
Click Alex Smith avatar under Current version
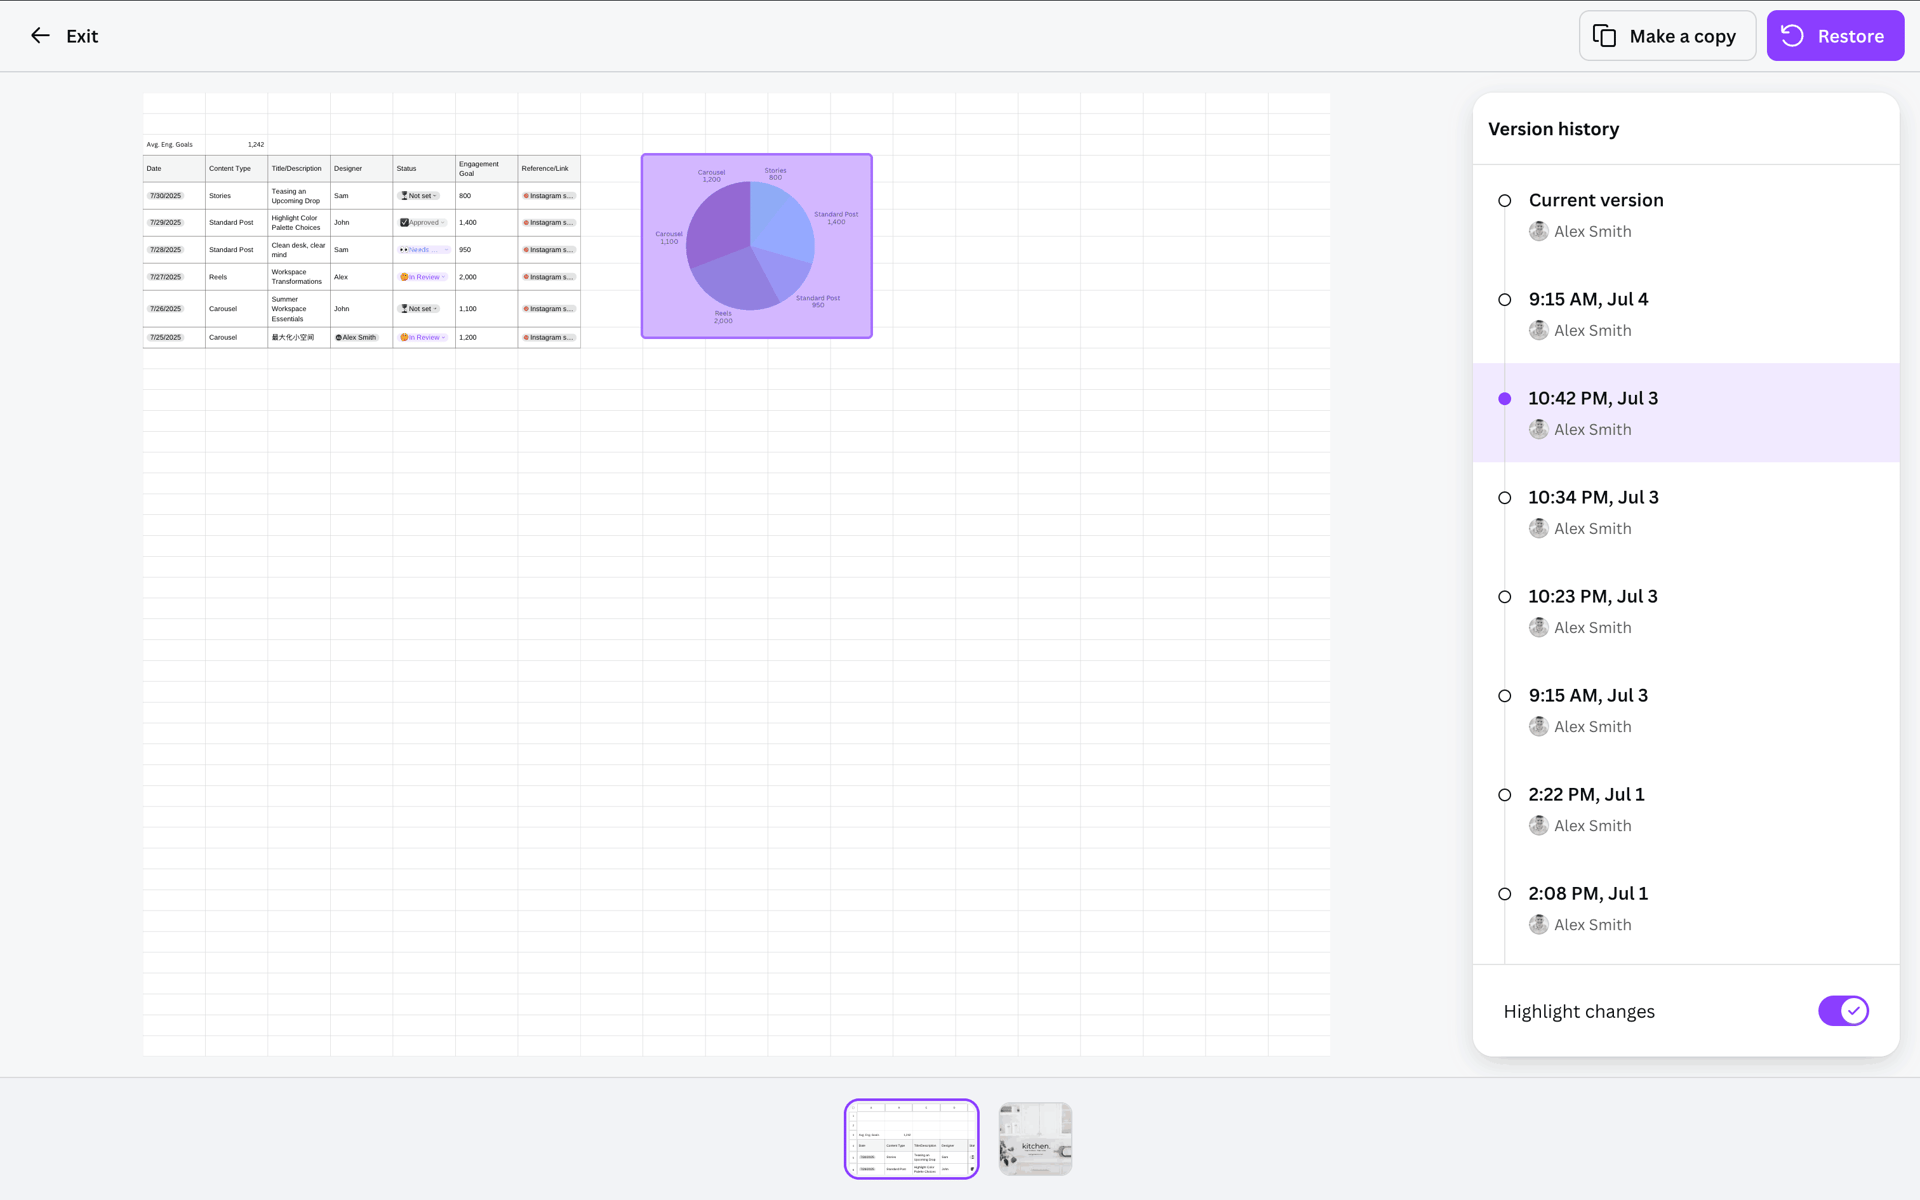tap(1538, 231)
